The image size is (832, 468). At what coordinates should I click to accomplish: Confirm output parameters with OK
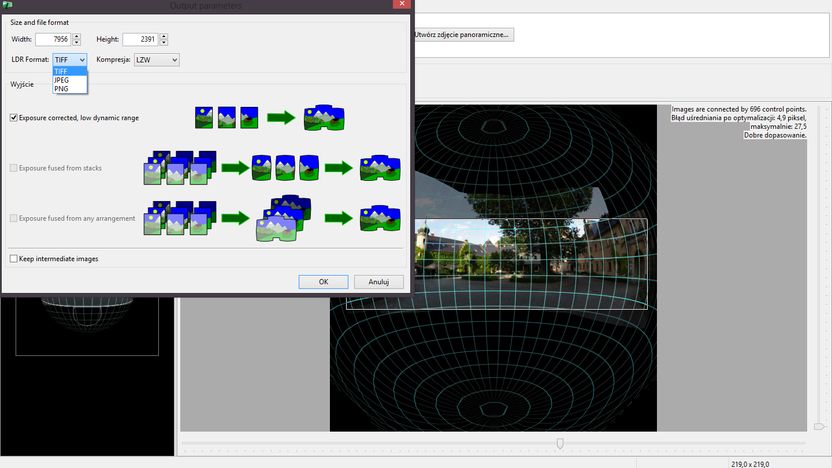click(x=323, y=282)
